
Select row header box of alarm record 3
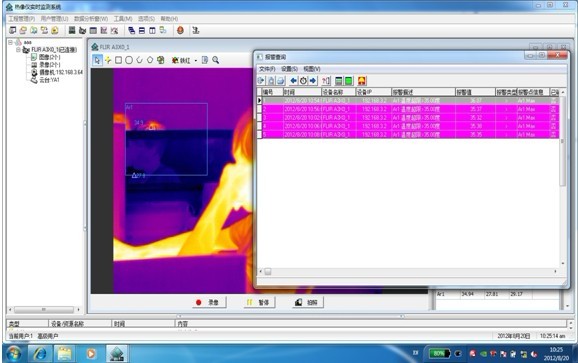pos(260,118)
